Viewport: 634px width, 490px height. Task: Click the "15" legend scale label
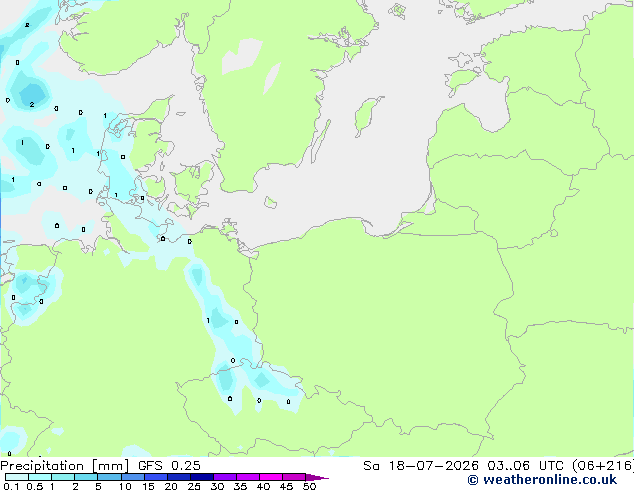pos(148,486)
